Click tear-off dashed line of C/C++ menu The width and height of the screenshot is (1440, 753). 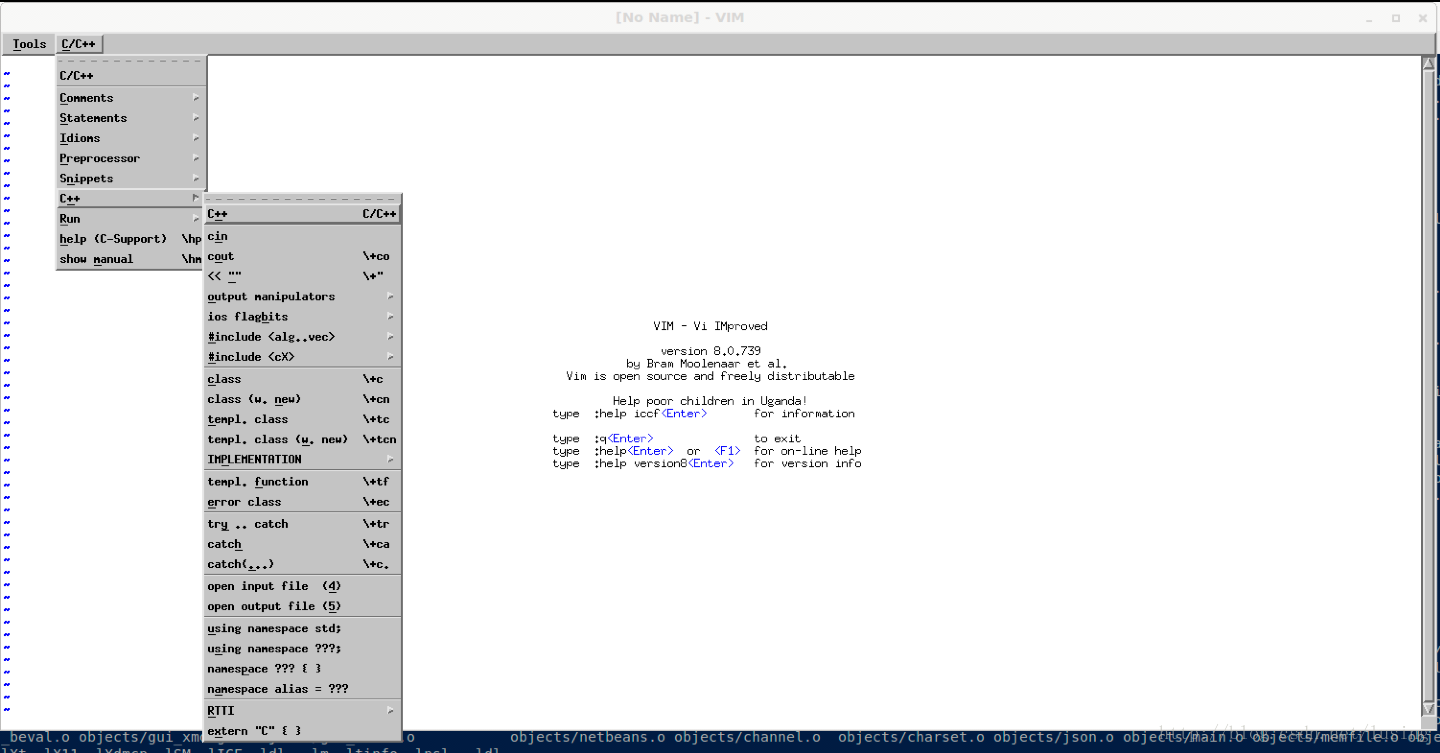click(x=131, y=61)
